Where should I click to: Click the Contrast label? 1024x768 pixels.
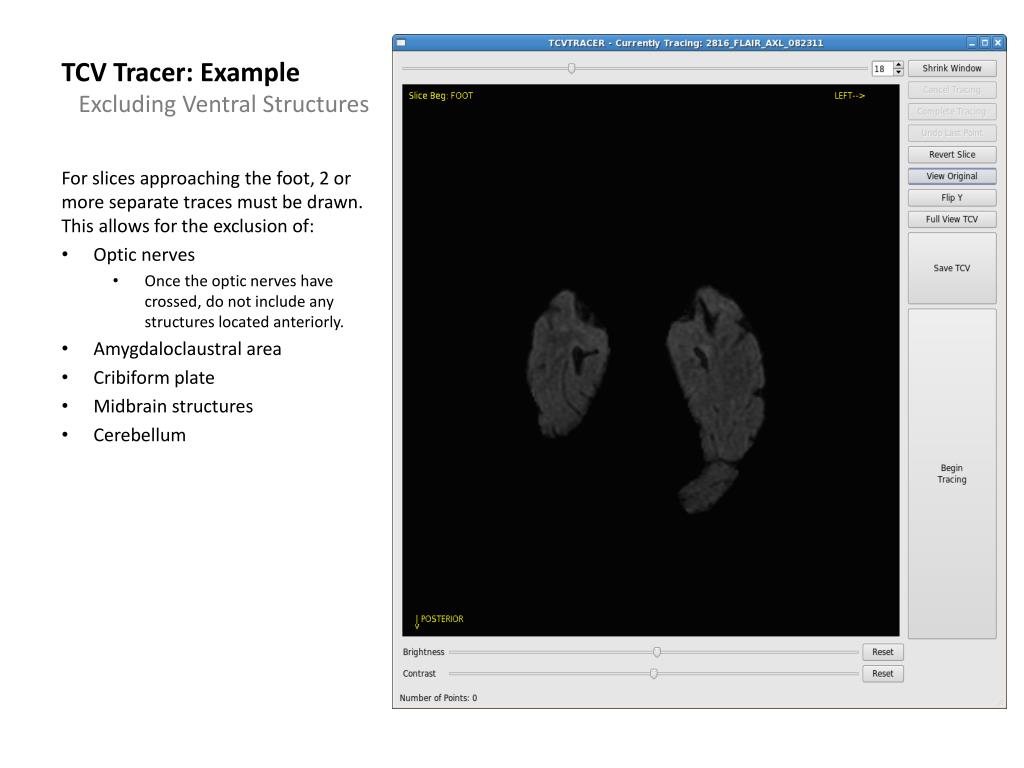pyautogui.click(x=419, y=673)
